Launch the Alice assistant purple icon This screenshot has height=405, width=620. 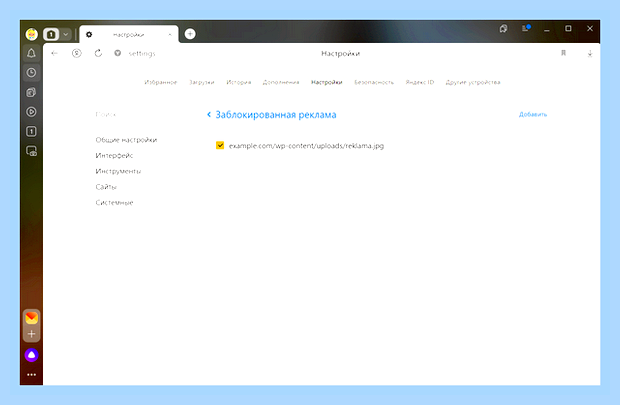[x=32, y=355]
